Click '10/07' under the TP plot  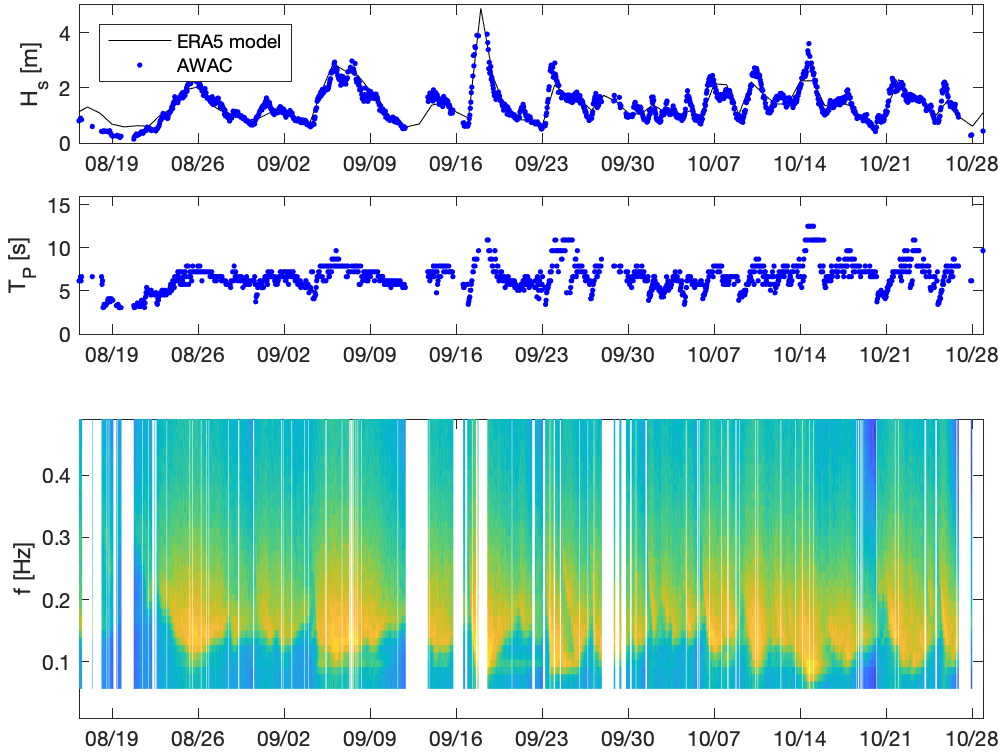tap(714, 355)
